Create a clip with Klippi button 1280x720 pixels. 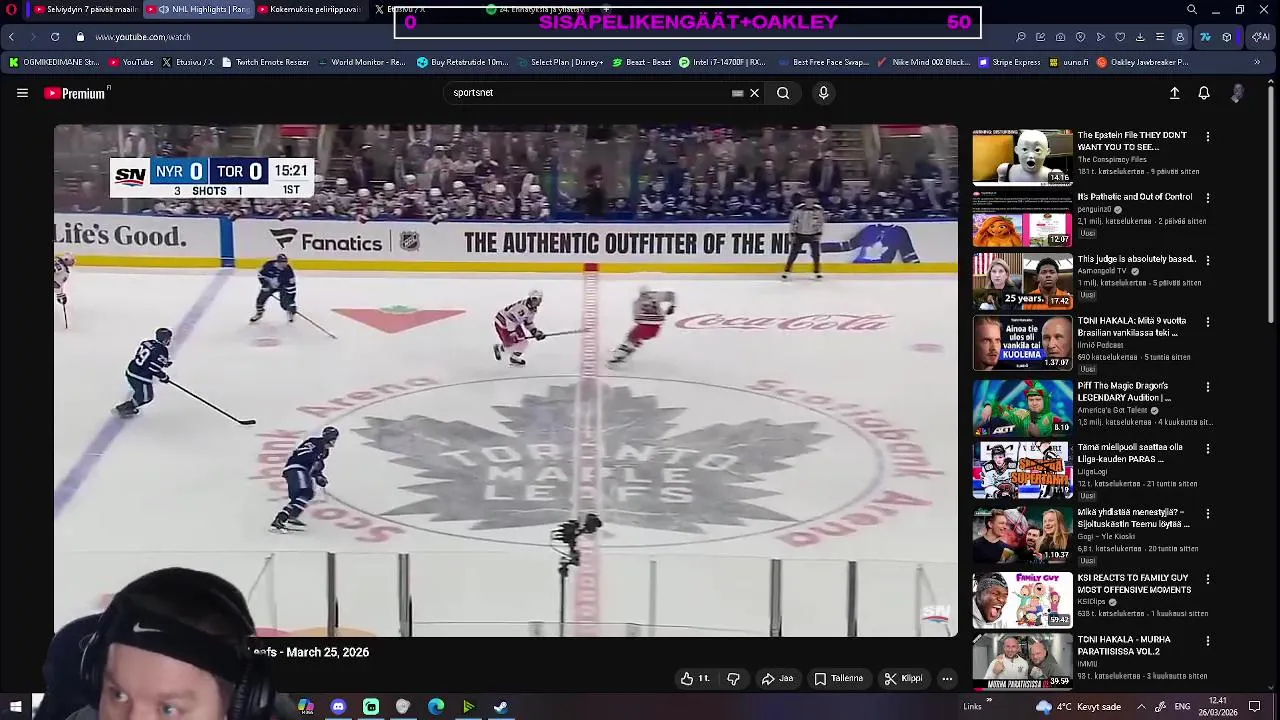click(903, 678)
